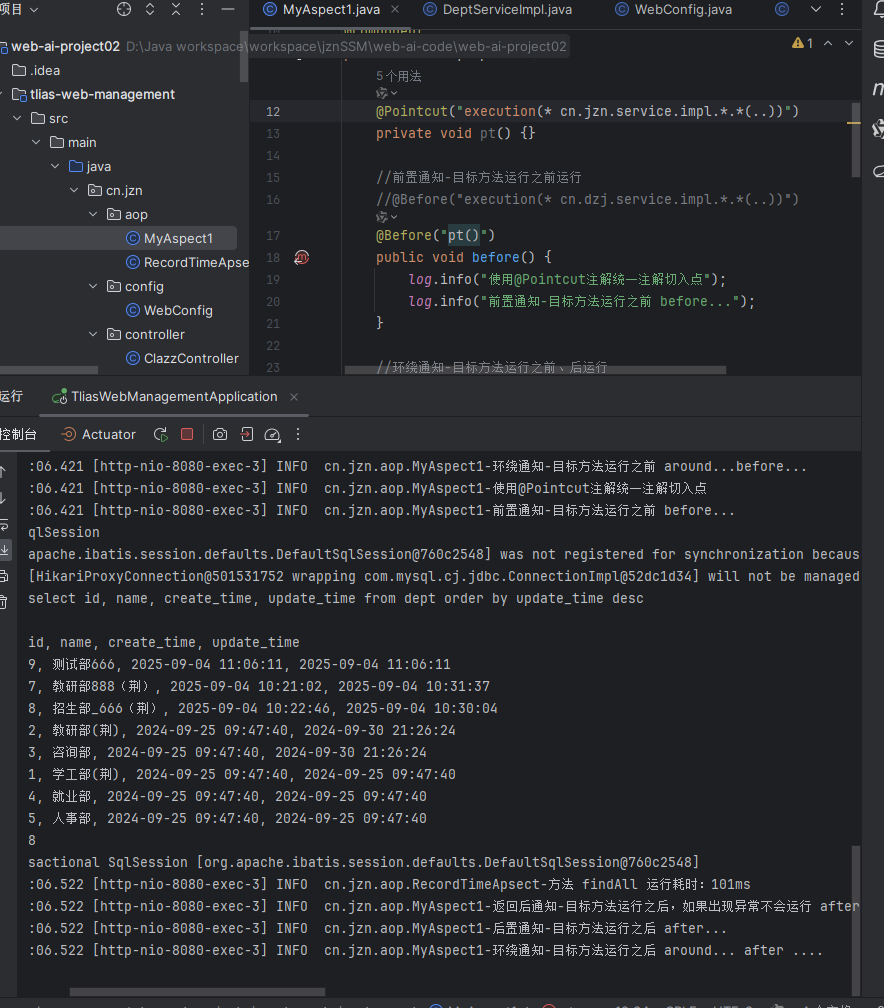Image resolution: width=884 pixels, height=1008 pixels.
Task: Open the inlay hint dropdown above @Before("pt()")
Action: pos(386,217)
